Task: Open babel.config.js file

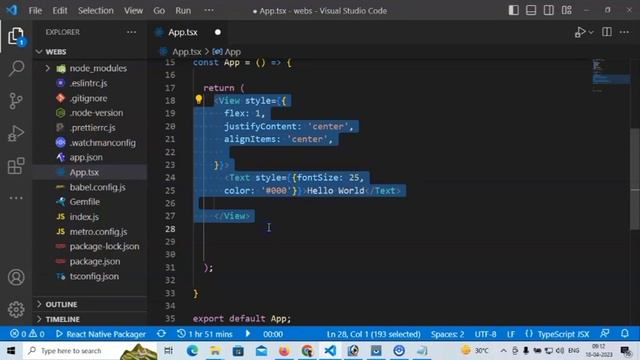Action: [x=98, y=187]
